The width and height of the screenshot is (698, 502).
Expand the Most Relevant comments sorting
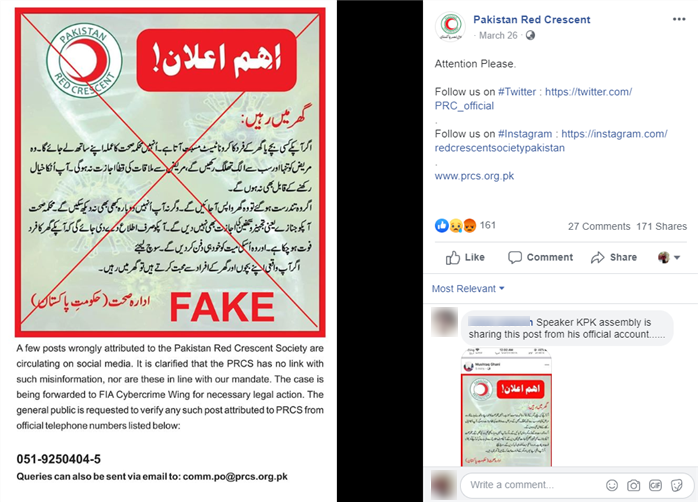468,288
